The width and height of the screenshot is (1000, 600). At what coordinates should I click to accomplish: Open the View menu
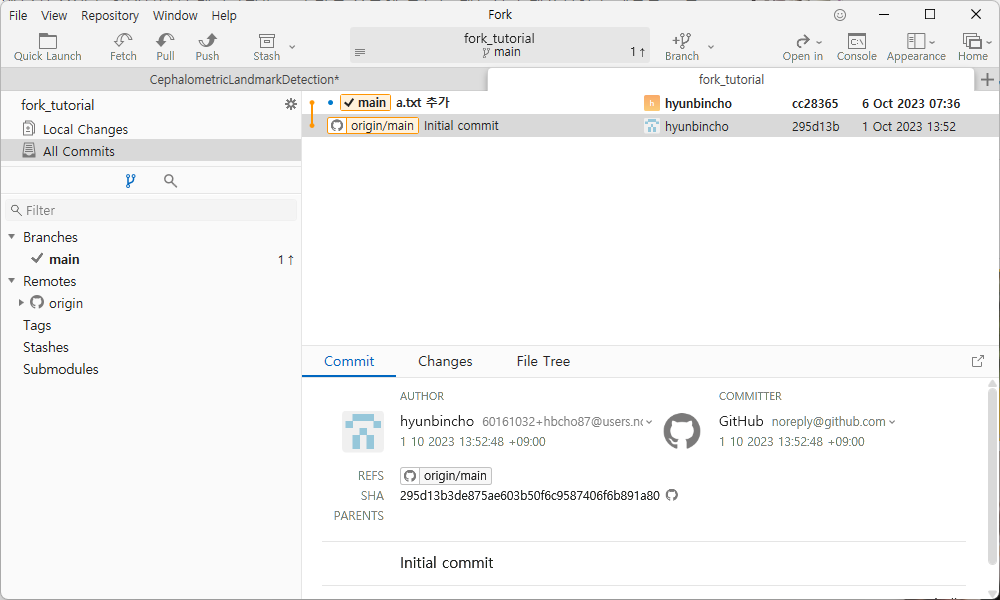[54, 15]
